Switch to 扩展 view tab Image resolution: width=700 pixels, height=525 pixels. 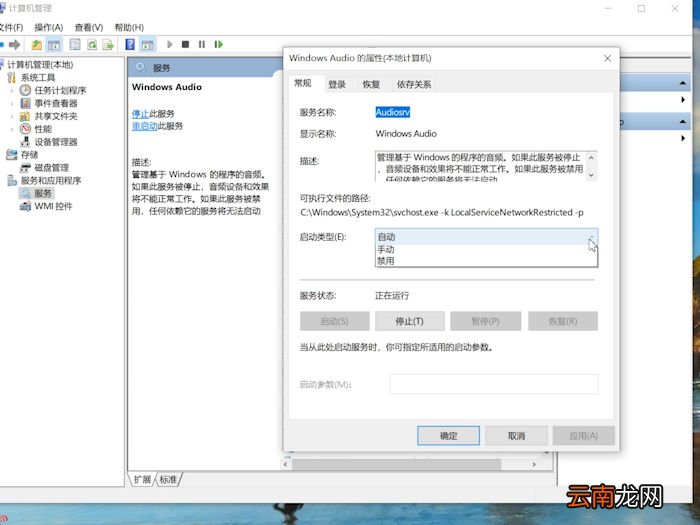(142, 480)
